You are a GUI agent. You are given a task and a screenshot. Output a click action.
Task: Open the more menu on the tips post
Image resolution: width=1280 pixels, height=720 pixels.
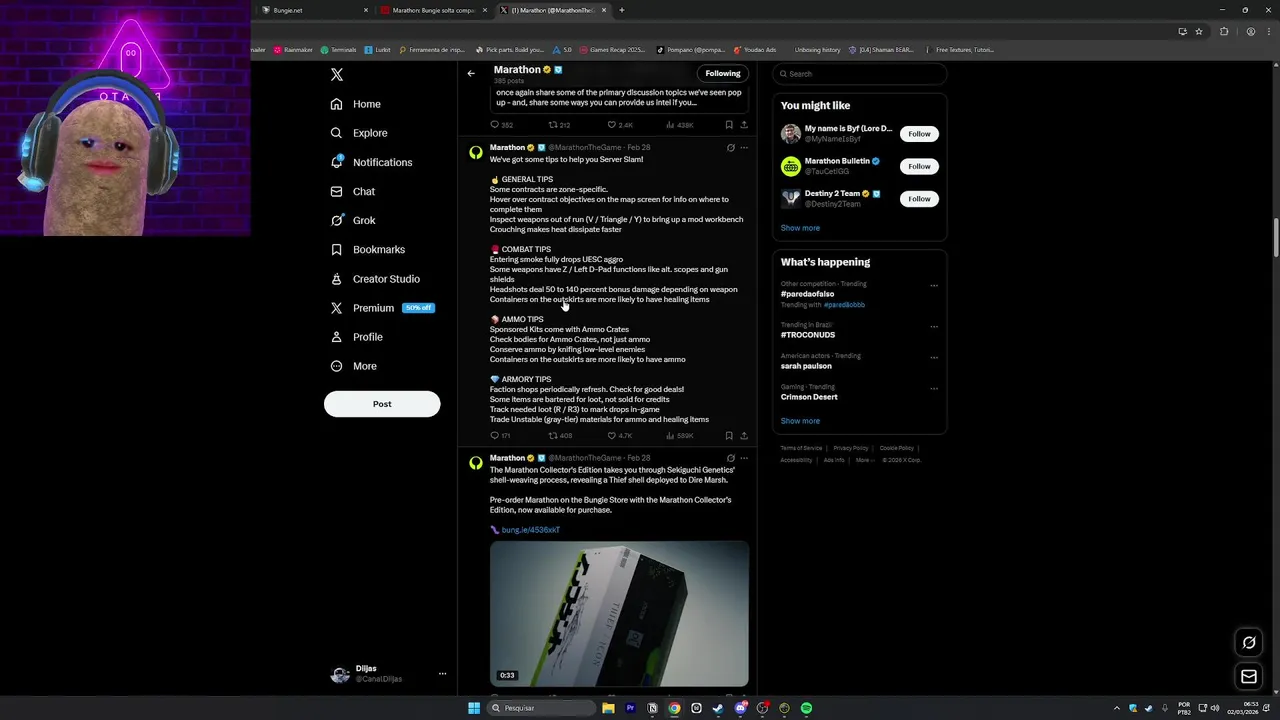pyautogui.click(x=744, y=148)
